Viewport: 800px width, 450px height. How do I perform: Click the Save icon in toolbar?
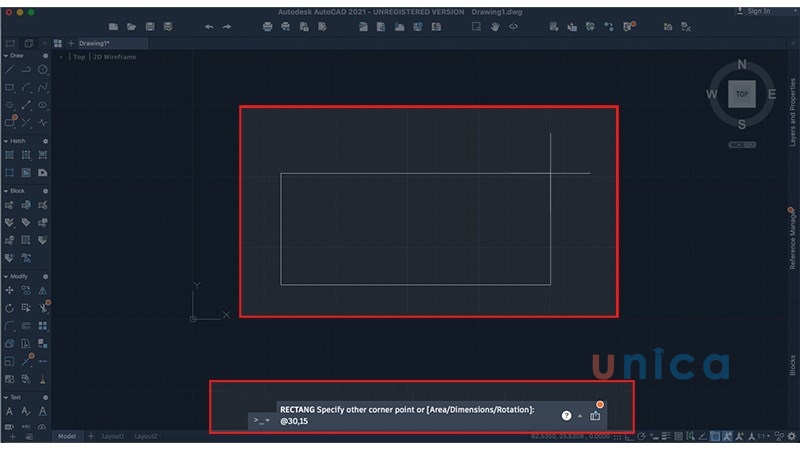click(150, 27)
